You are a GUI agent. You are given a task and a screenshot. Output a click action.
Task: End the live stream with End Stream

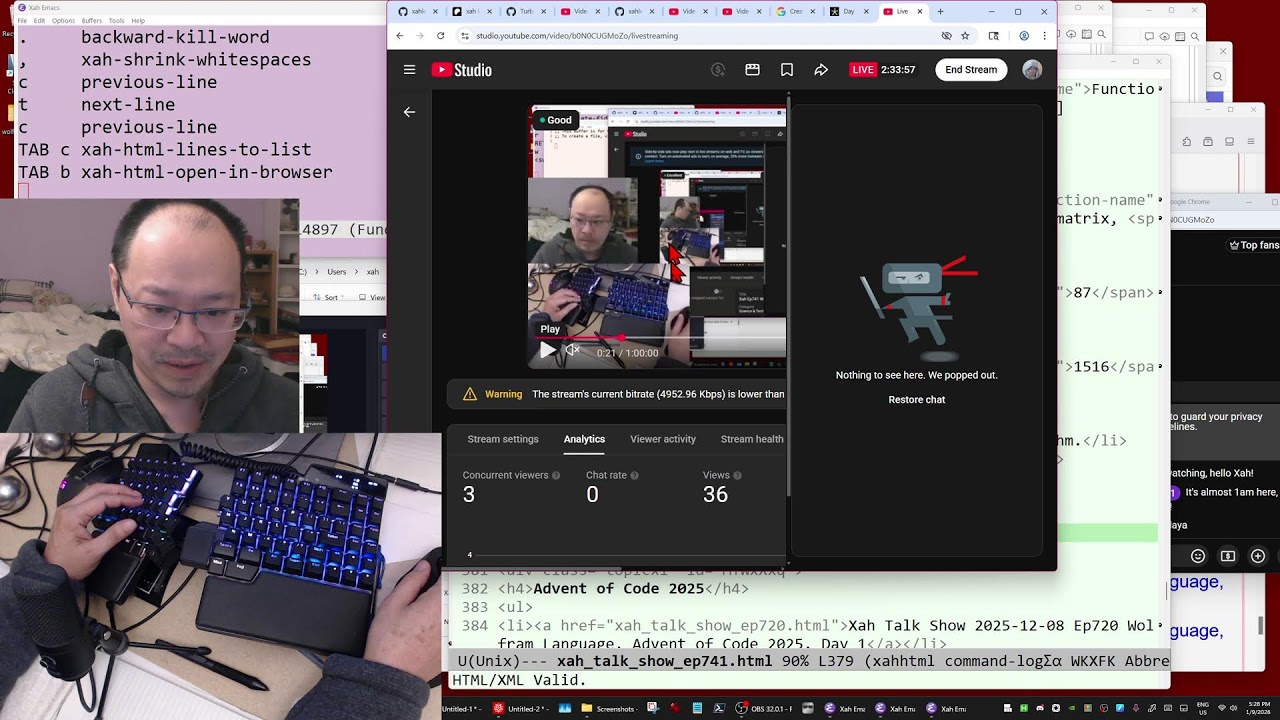(x=971, y=70)
